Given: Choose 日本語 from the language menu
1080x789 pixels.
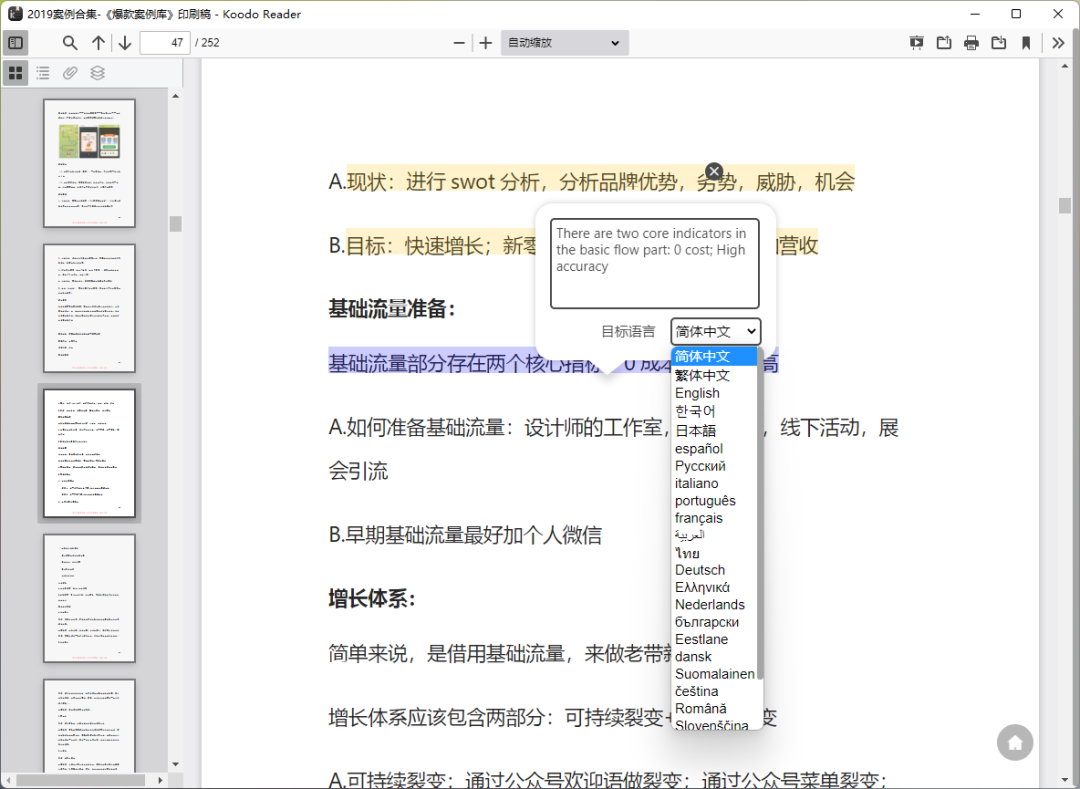Looking at the screenshot, I should click(x=695, y=430).
